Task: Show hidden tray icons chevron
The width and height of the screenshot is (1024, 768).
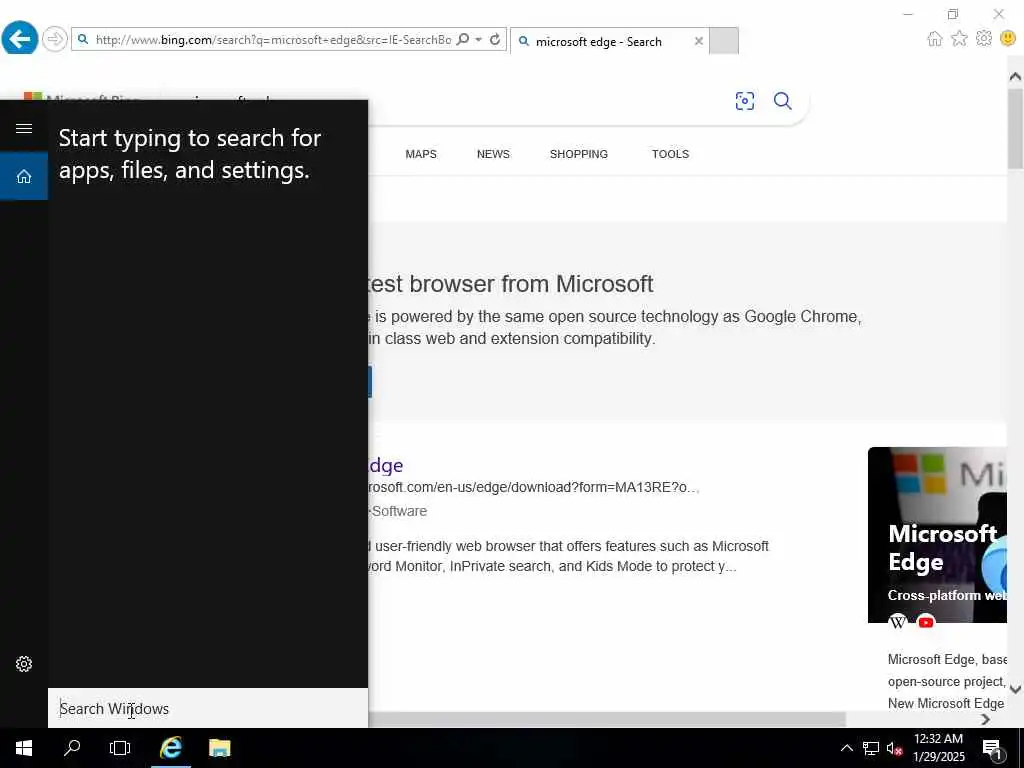Action: pyautogui.click(x=846, y=748)
